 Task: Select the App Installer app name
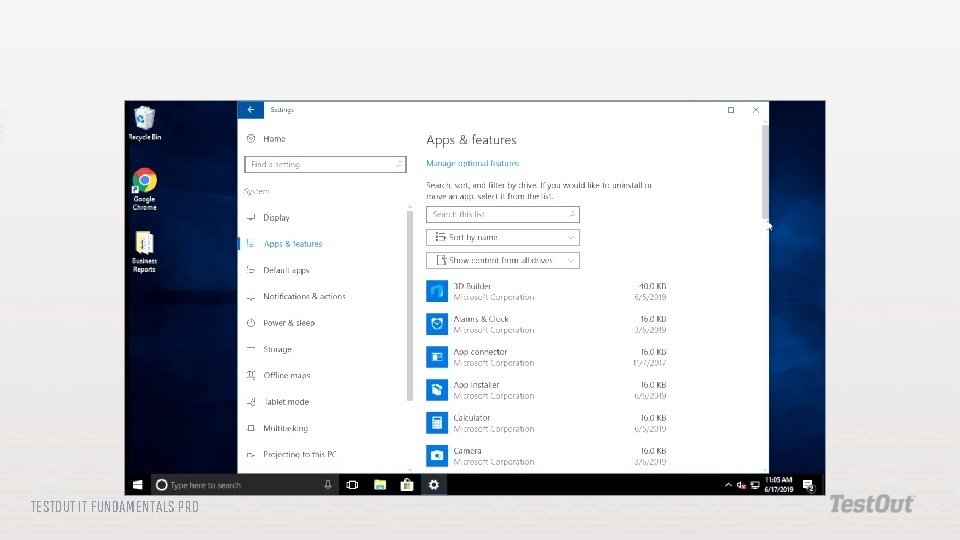476,385
